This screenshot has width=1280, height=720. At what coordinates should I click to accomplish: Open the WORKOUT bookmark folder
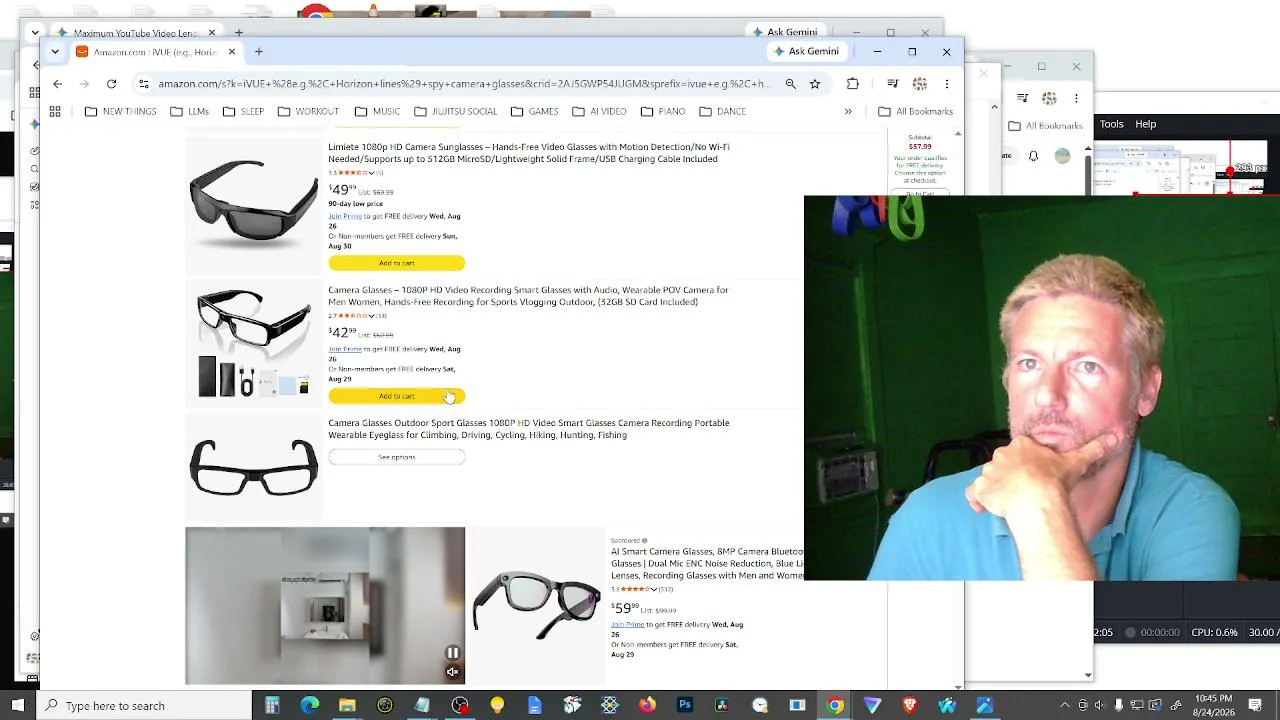[x=308, y=111]
